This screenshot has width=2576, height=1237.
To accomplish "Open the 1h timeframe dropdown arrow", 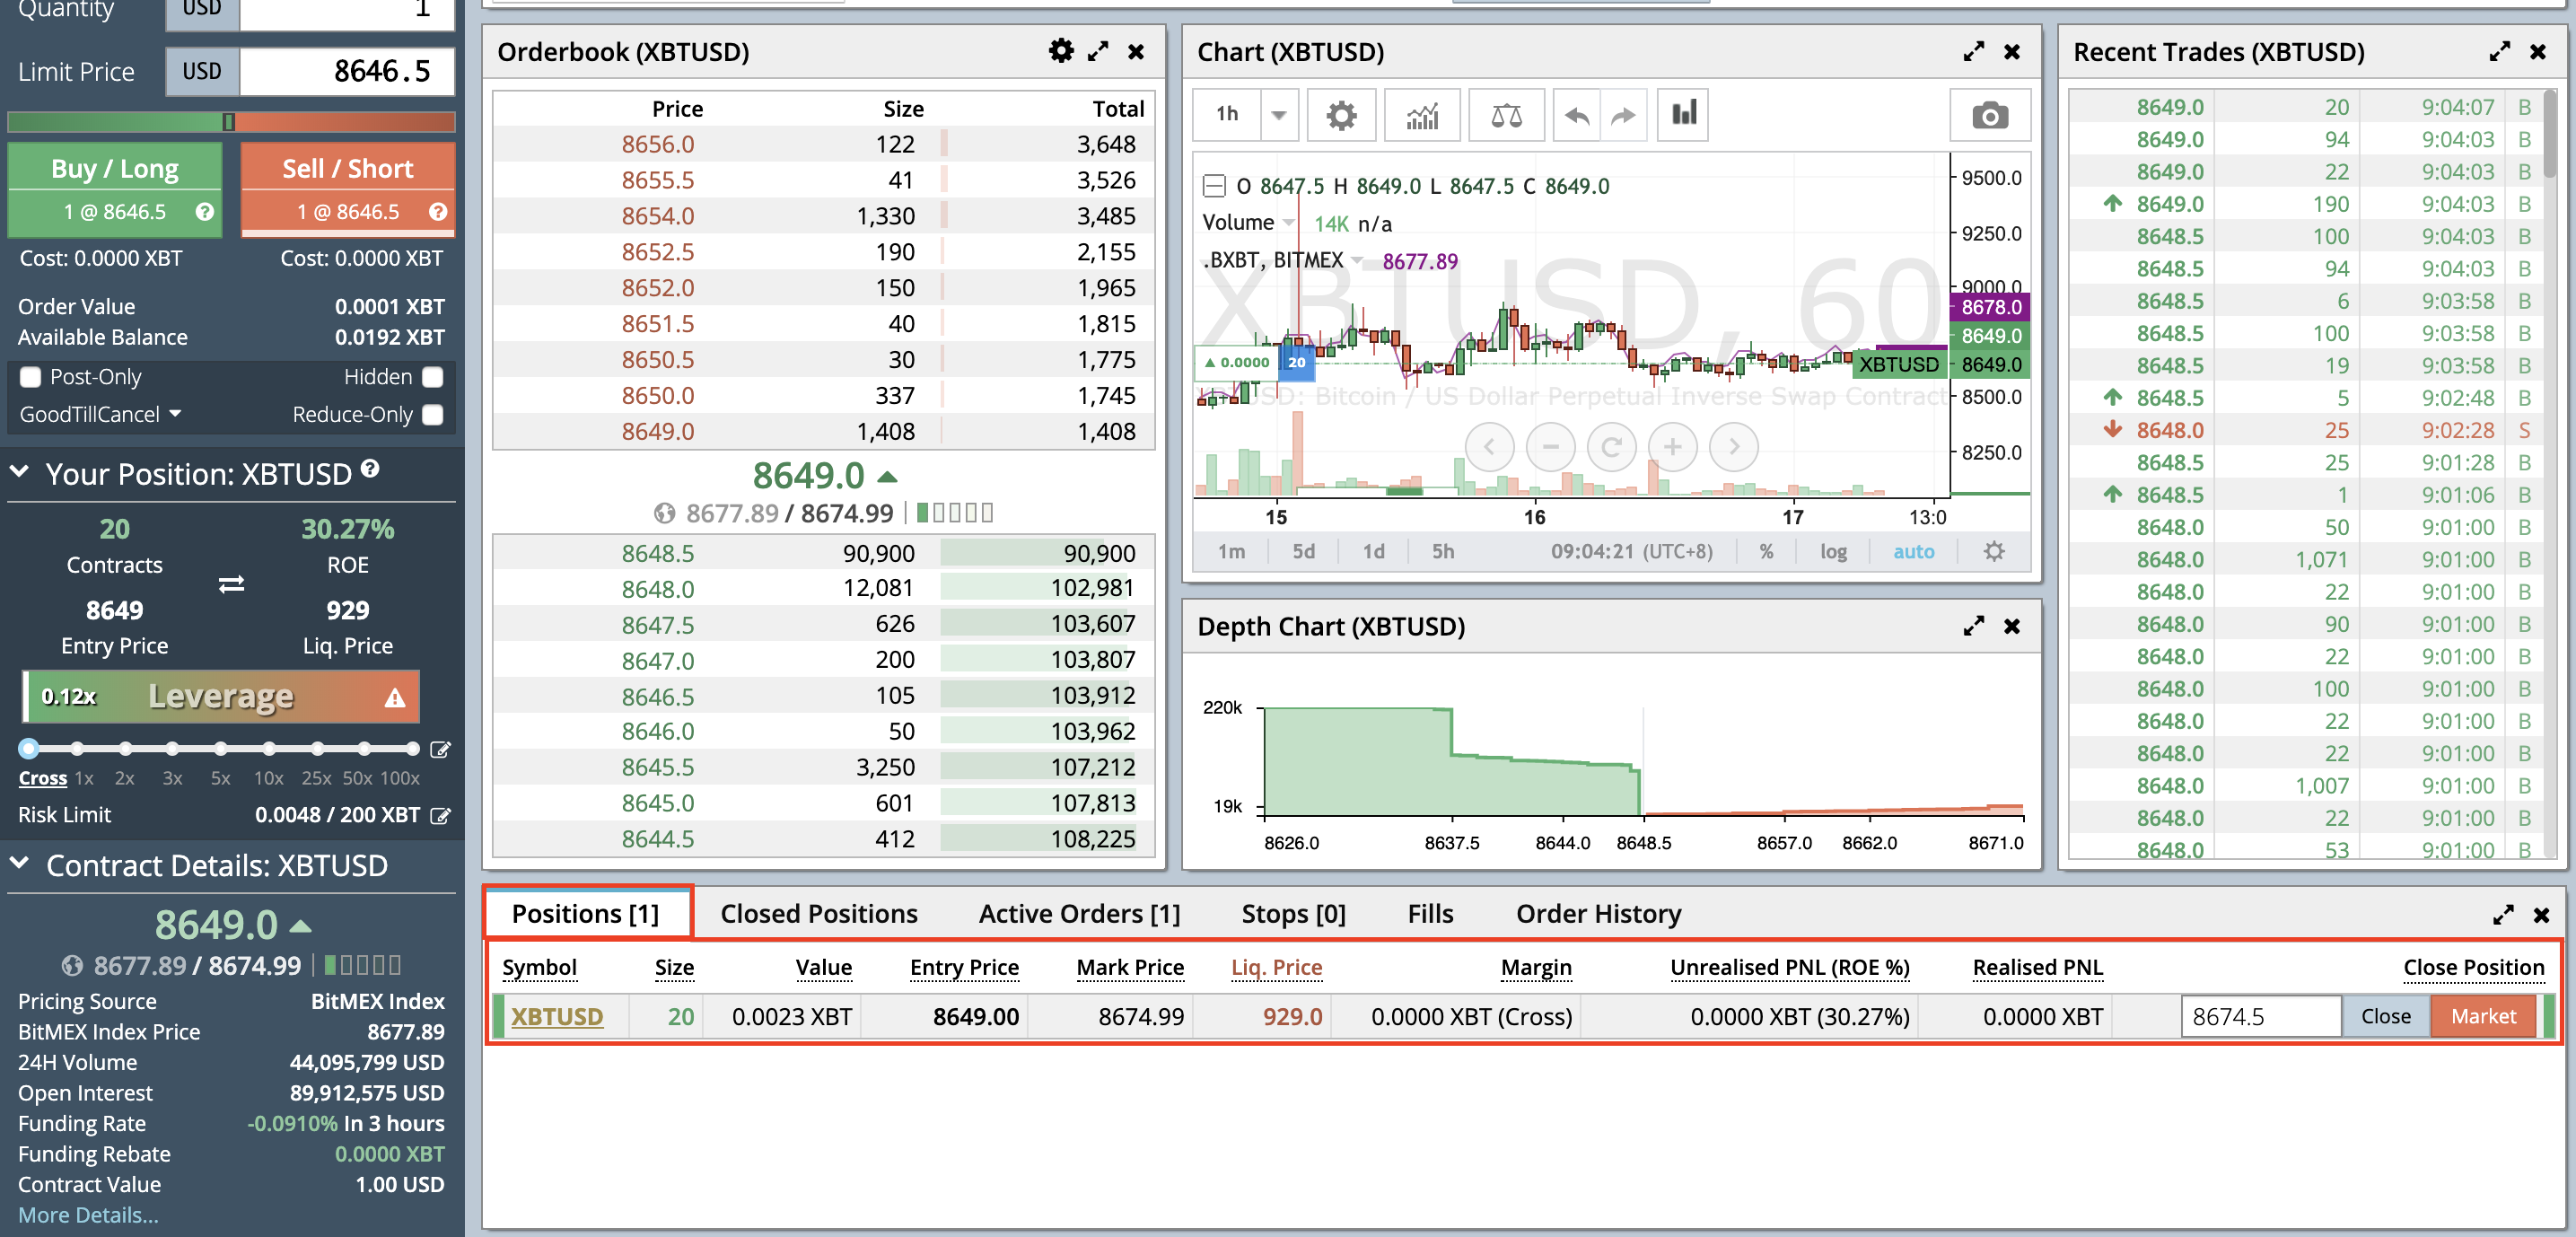I will (x=1278, y=115).
